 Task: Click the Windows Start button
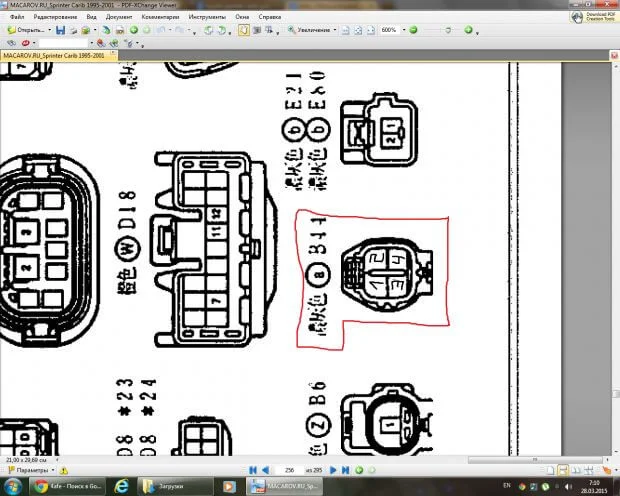tap(11, 486)
